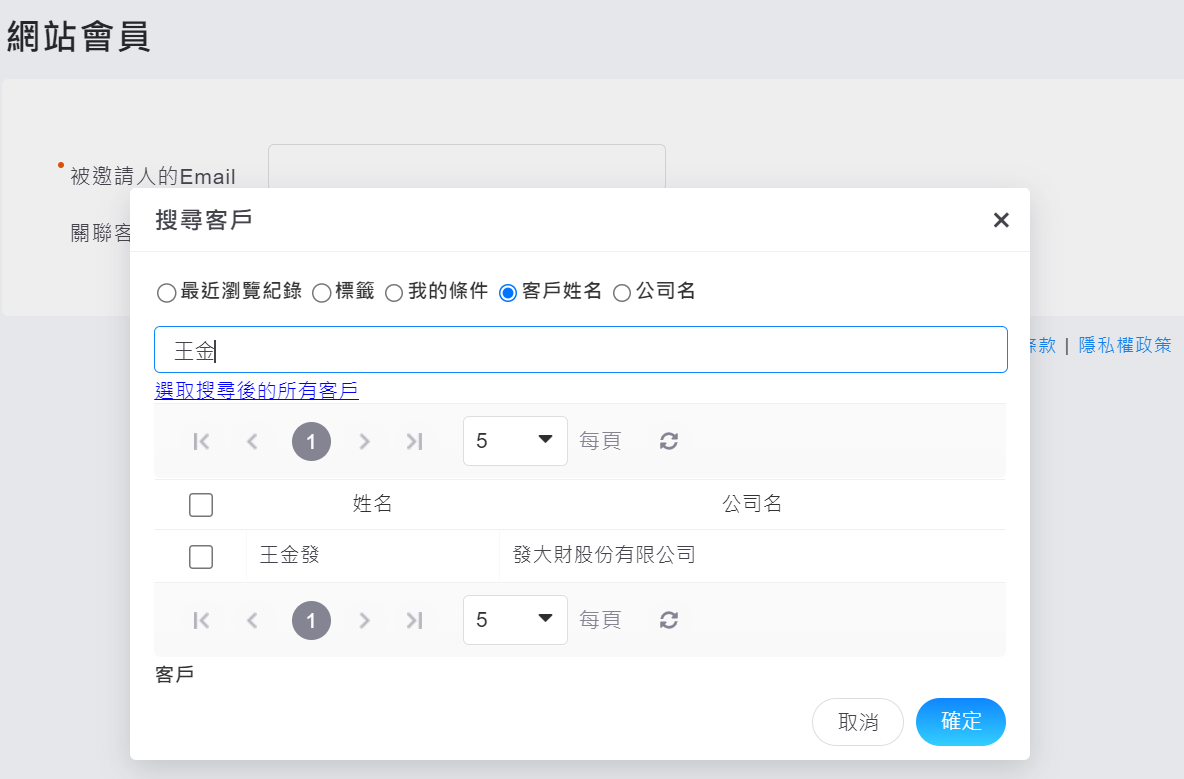Toggle the select-all checkbox in table header

[201, 504]
